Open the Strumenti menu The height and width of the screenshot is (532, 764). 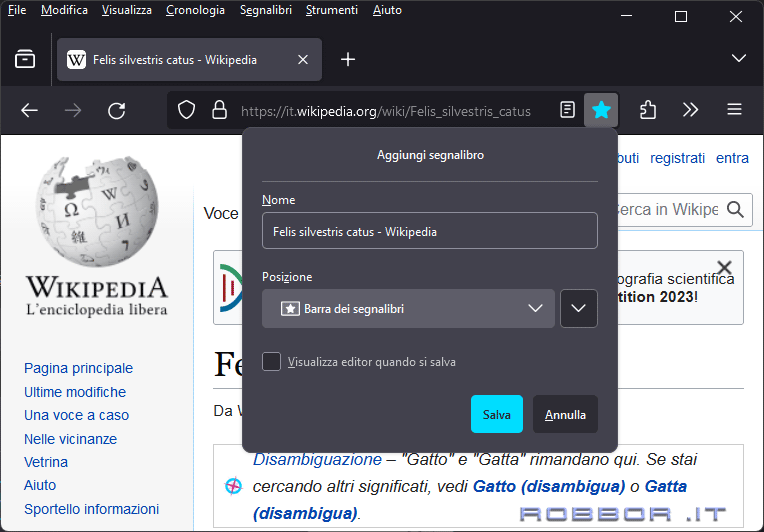coord(332,10)
